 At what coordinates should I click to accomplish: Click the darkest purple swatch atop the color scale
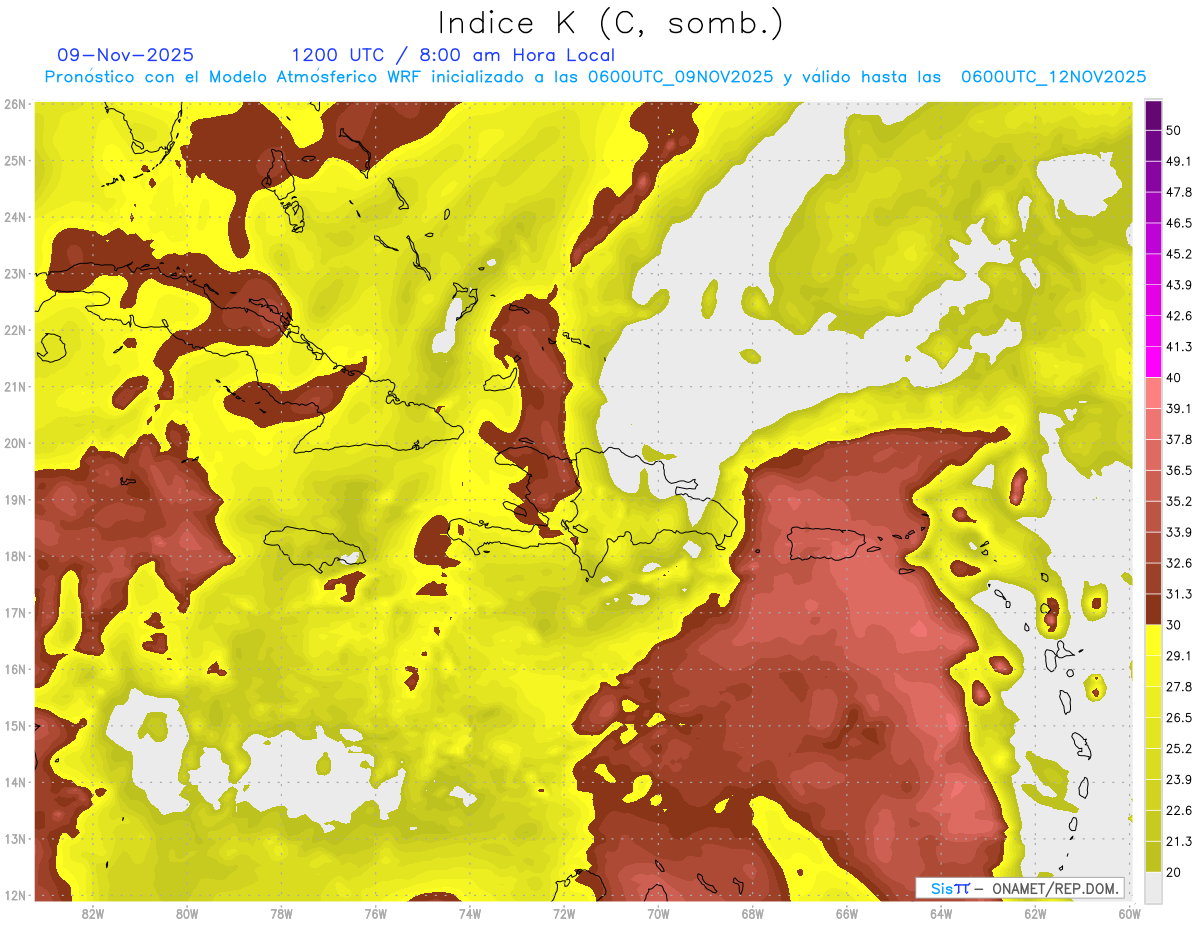click(x=1152, y=116)
